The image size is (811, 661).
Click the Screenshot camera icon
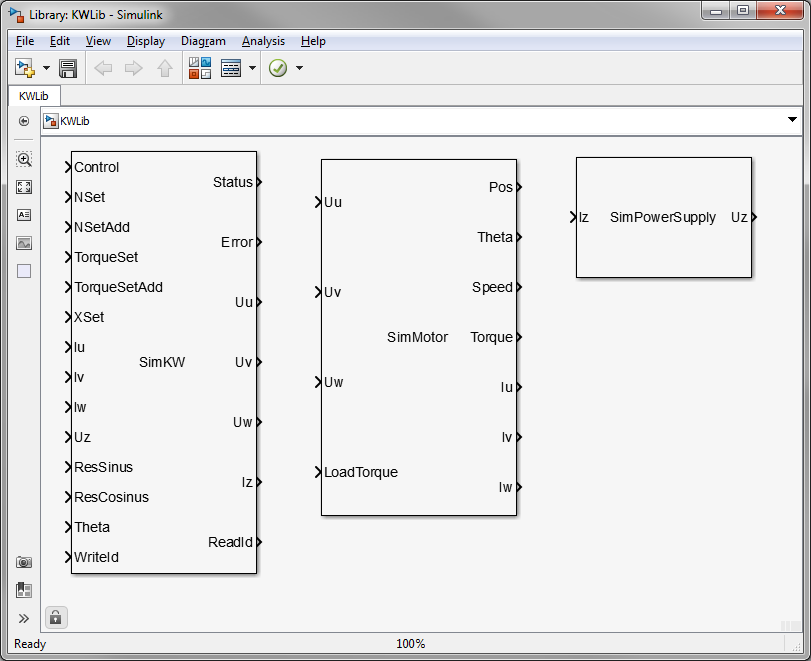tap(24, 562)
